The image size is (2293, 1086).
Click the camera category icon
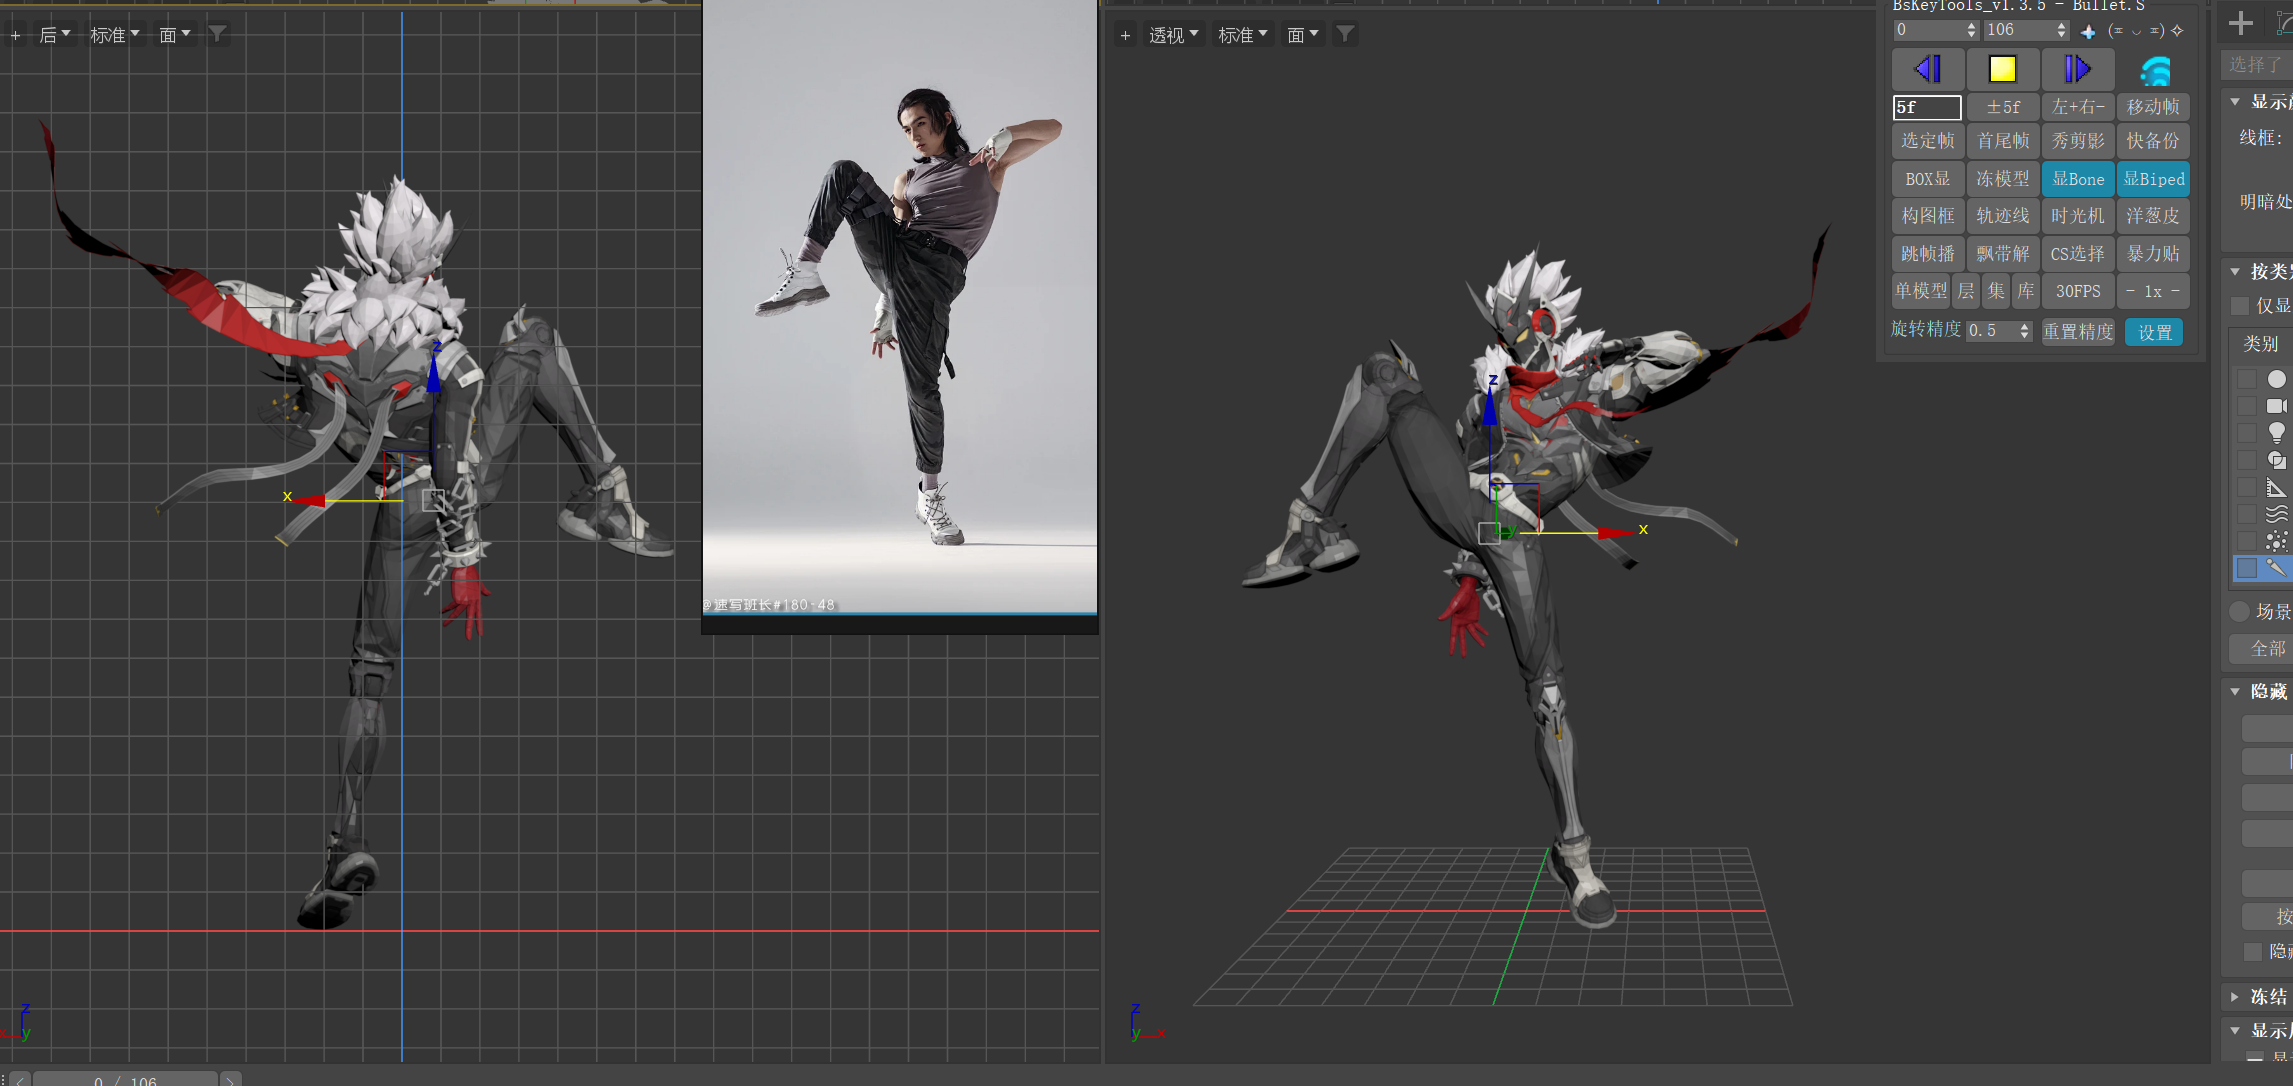(2276, 406)
